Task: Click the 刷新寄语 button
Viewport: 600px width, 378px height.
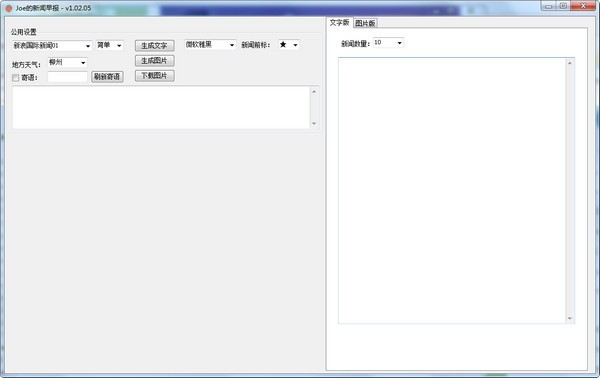Action: (107, 77)
